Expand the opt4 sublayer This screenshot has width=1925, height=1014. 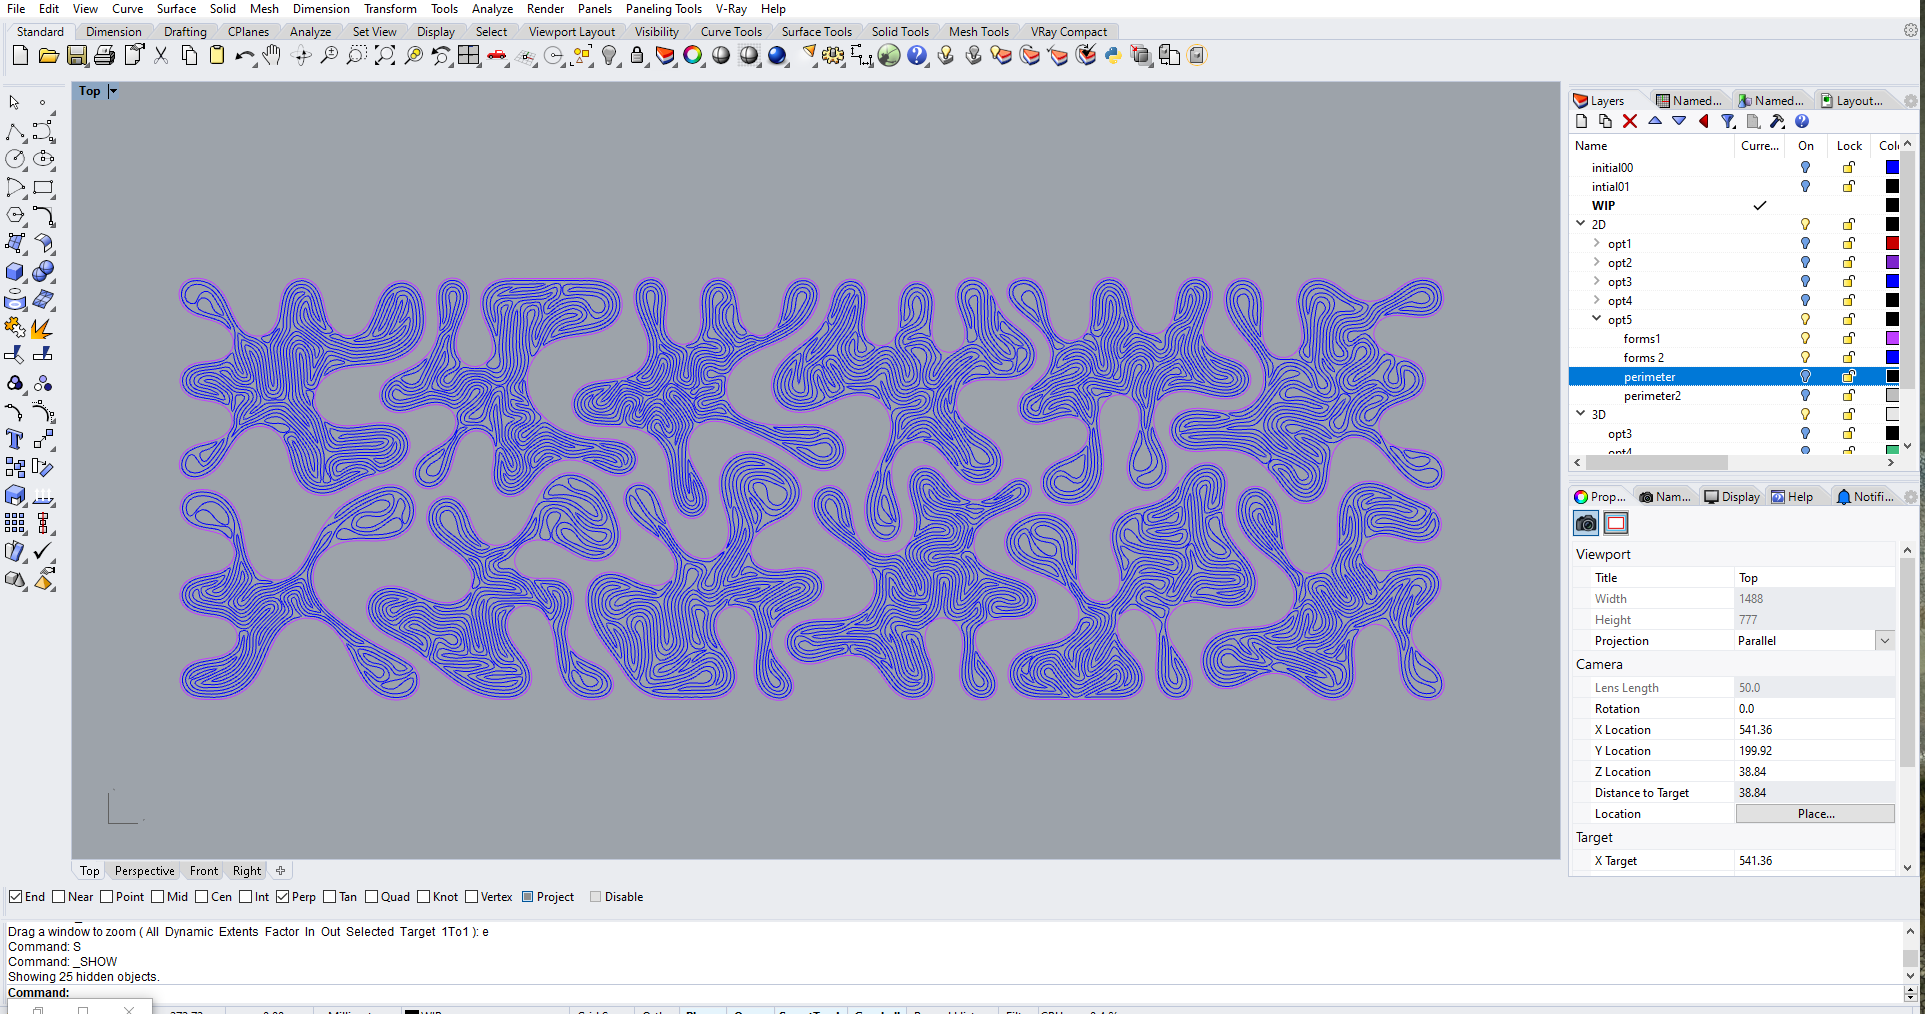click(1597, 300)
